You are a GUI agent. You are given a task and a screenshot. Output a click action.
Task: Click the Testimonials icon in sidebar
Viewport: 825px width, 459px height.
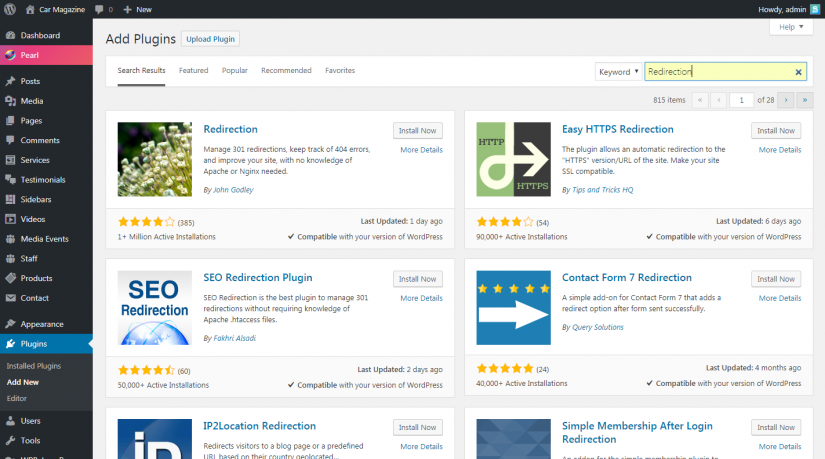click(10, 180)
